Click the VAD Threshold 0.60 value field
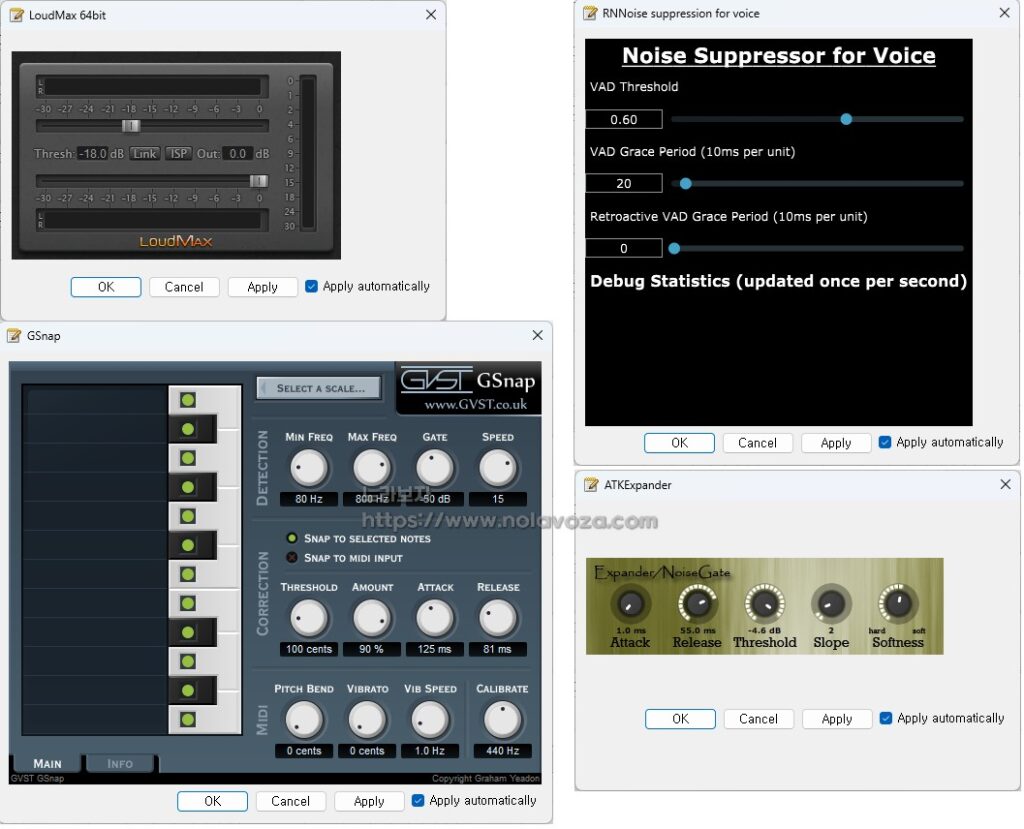Image resolution: width=1024 pixels, height=829 pixels. click(x=624, y=120)
